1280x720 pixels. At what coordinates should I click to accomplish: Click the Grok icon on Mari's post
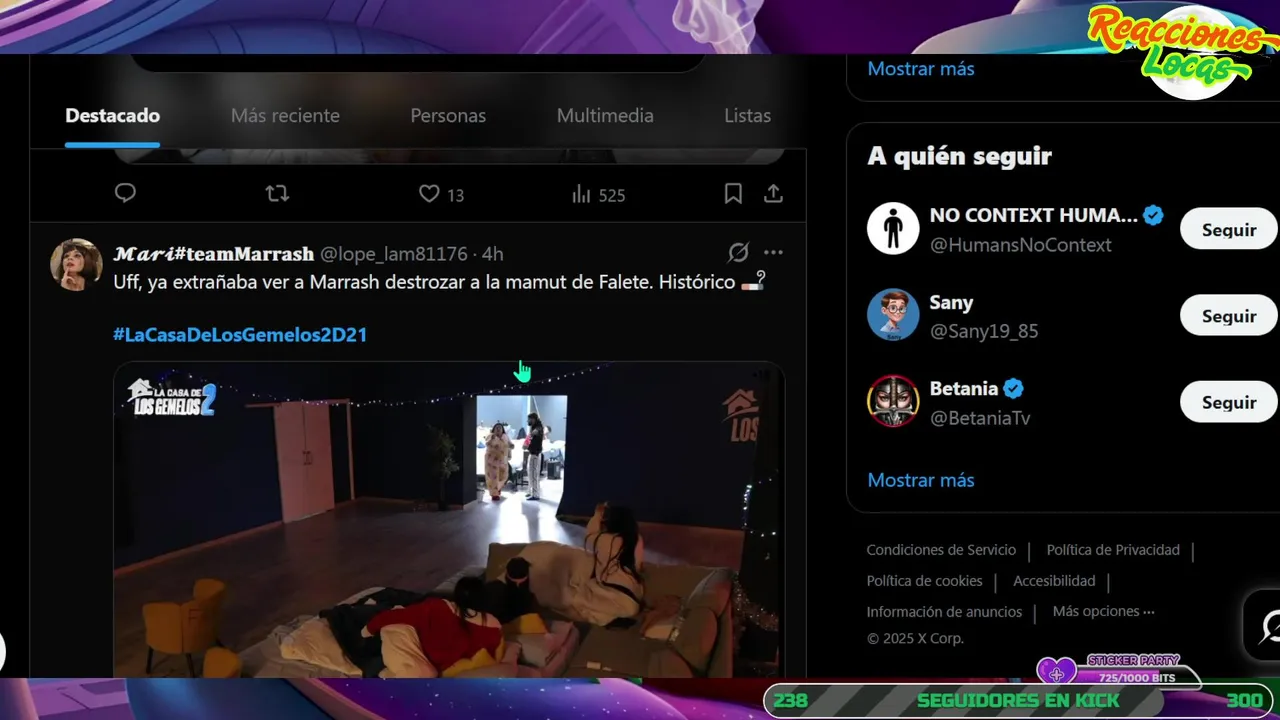point(738,252)
